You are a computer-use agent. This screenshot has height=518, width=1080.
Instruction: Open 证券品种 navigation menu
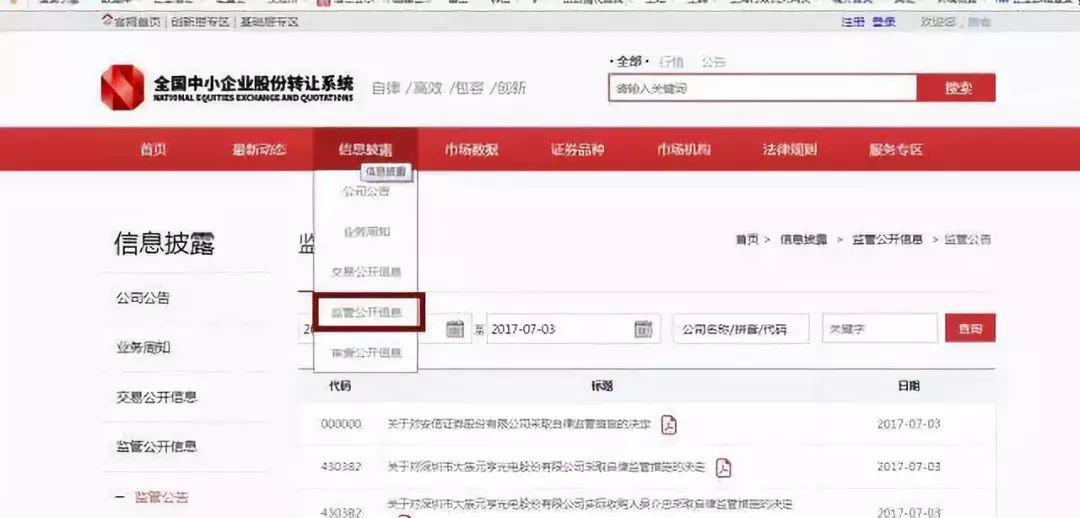click(577, 149)
